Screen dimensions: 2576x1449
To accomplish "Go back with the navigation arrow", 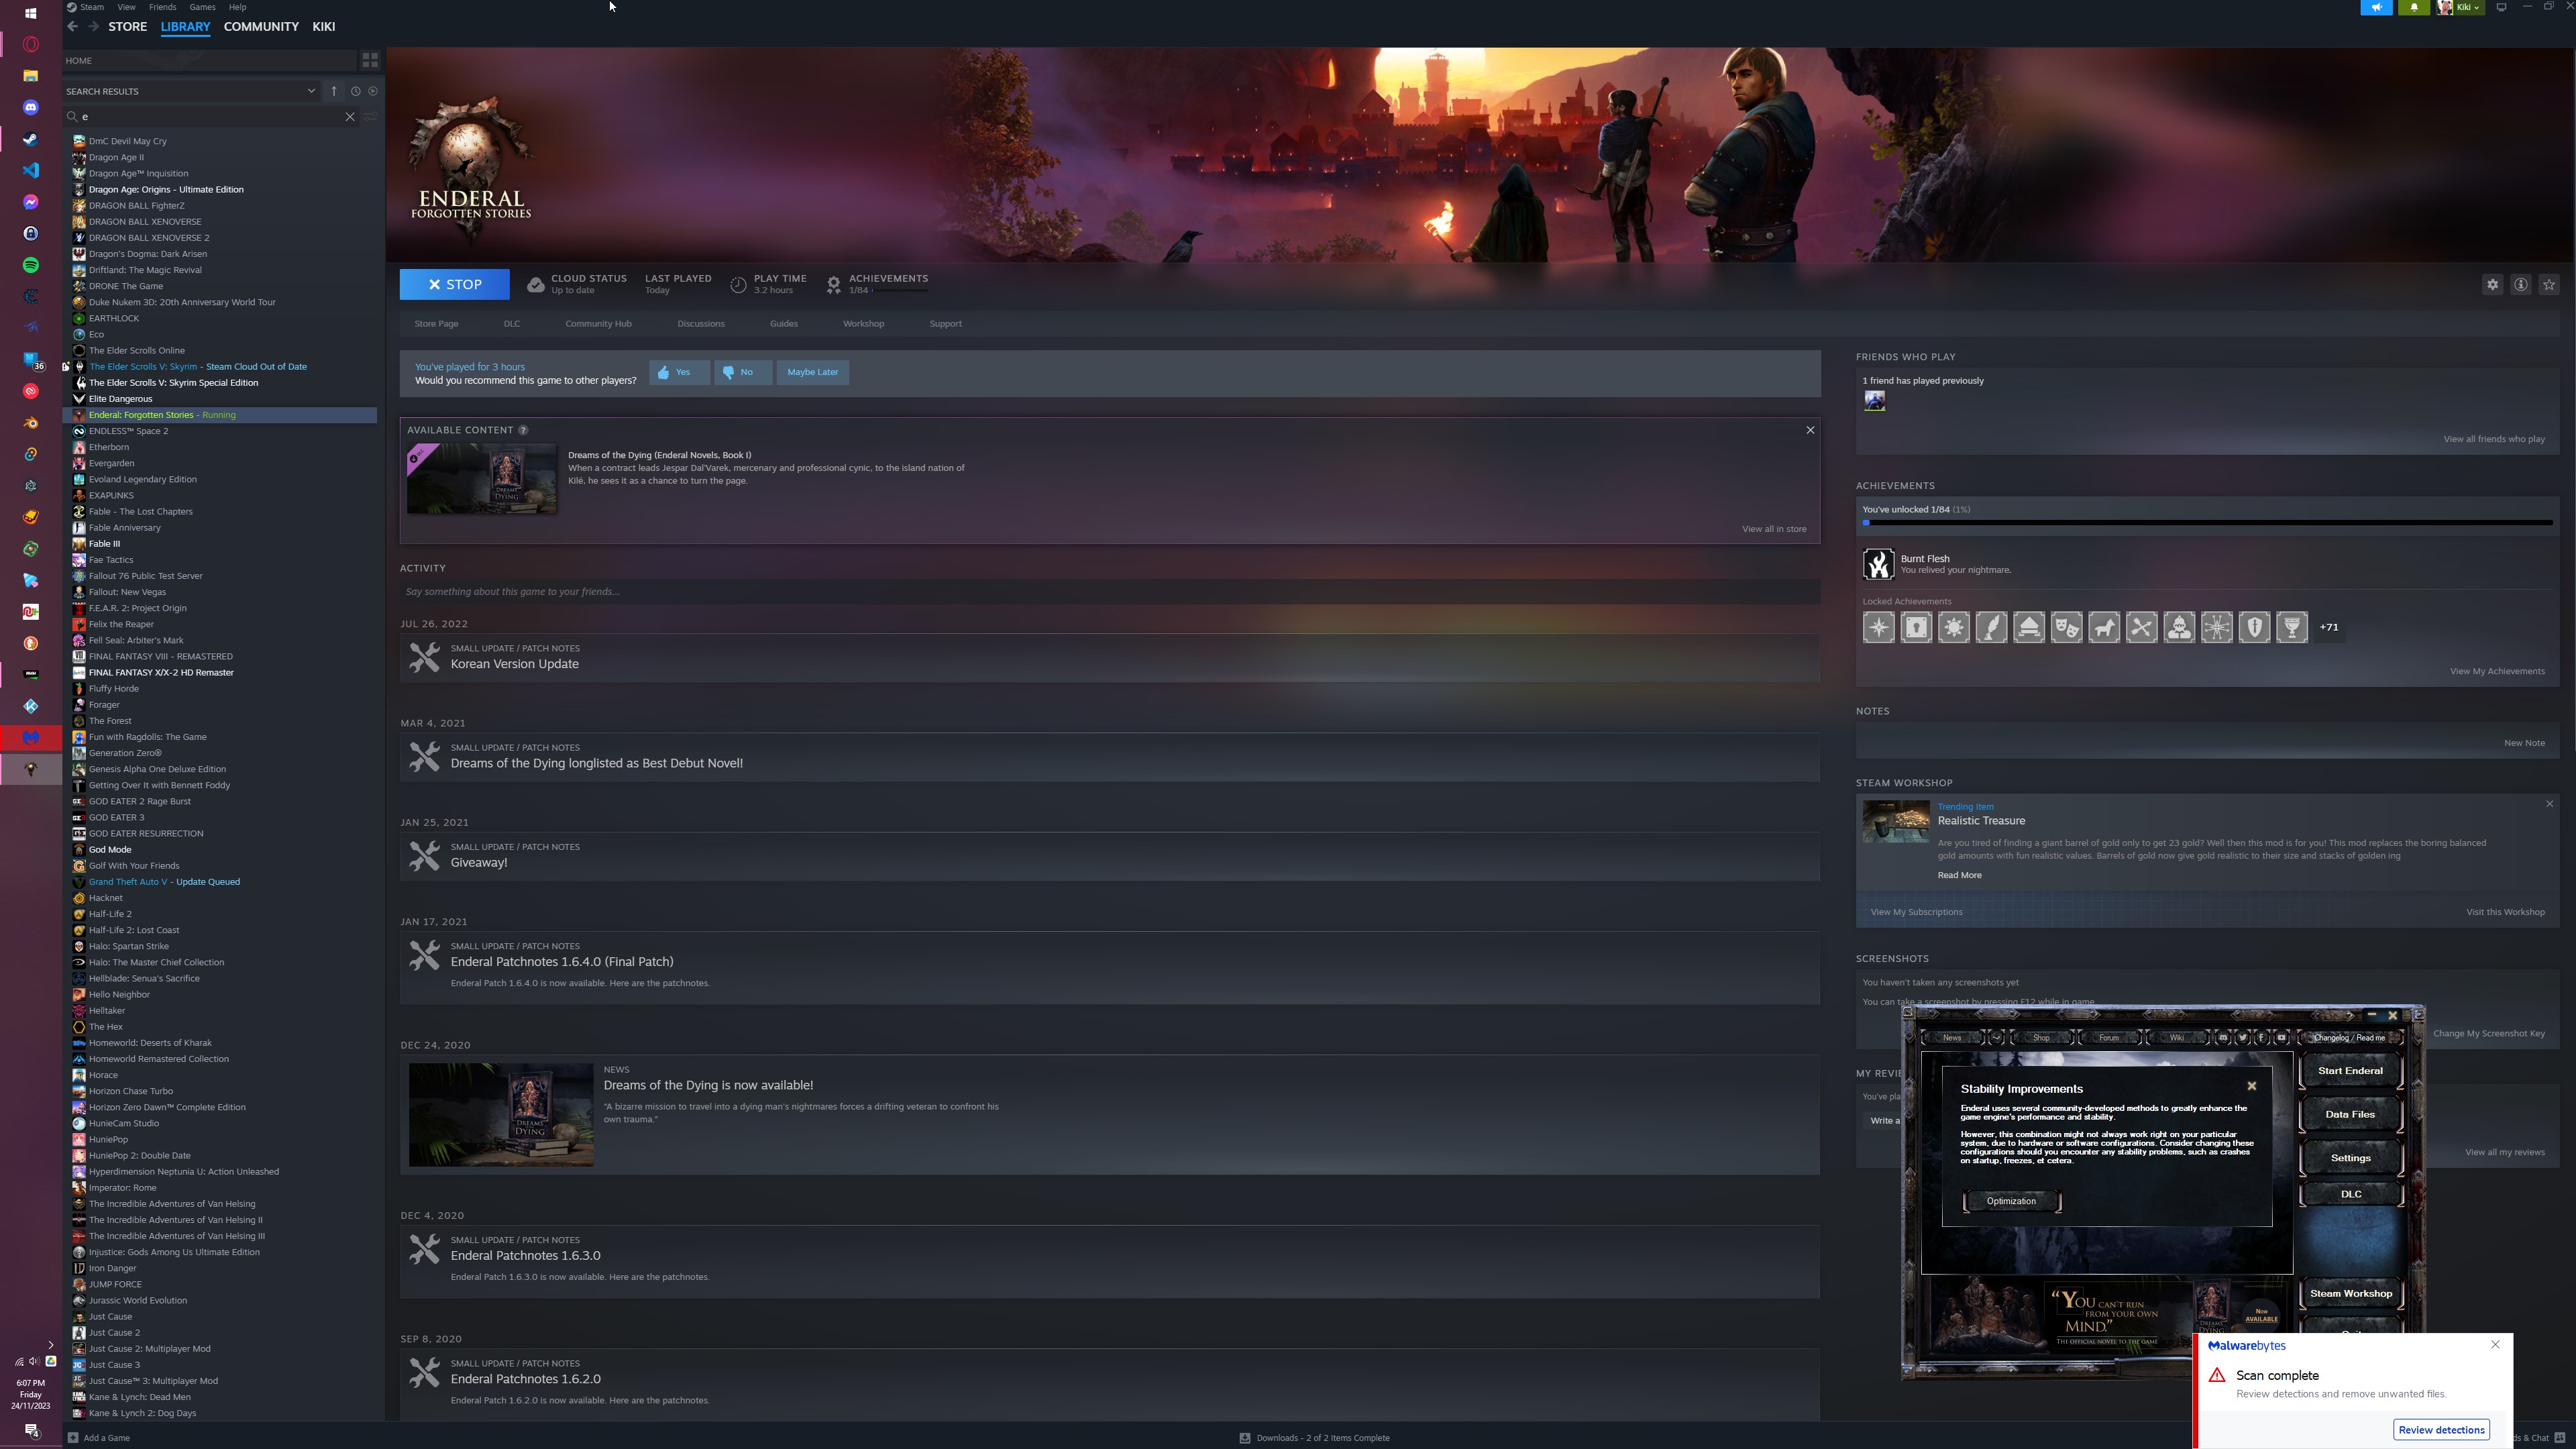I will point(72,27).
